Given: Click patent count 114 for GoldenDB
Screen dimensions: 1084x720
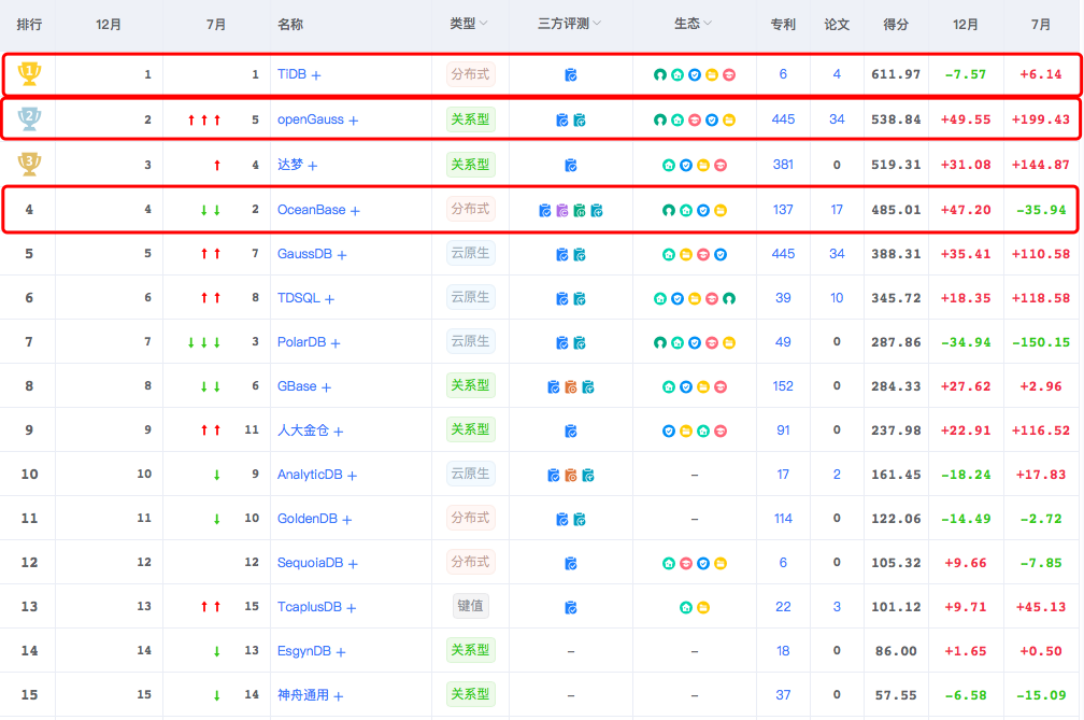Looking at the screenshot, I should (x=783, y=519).
